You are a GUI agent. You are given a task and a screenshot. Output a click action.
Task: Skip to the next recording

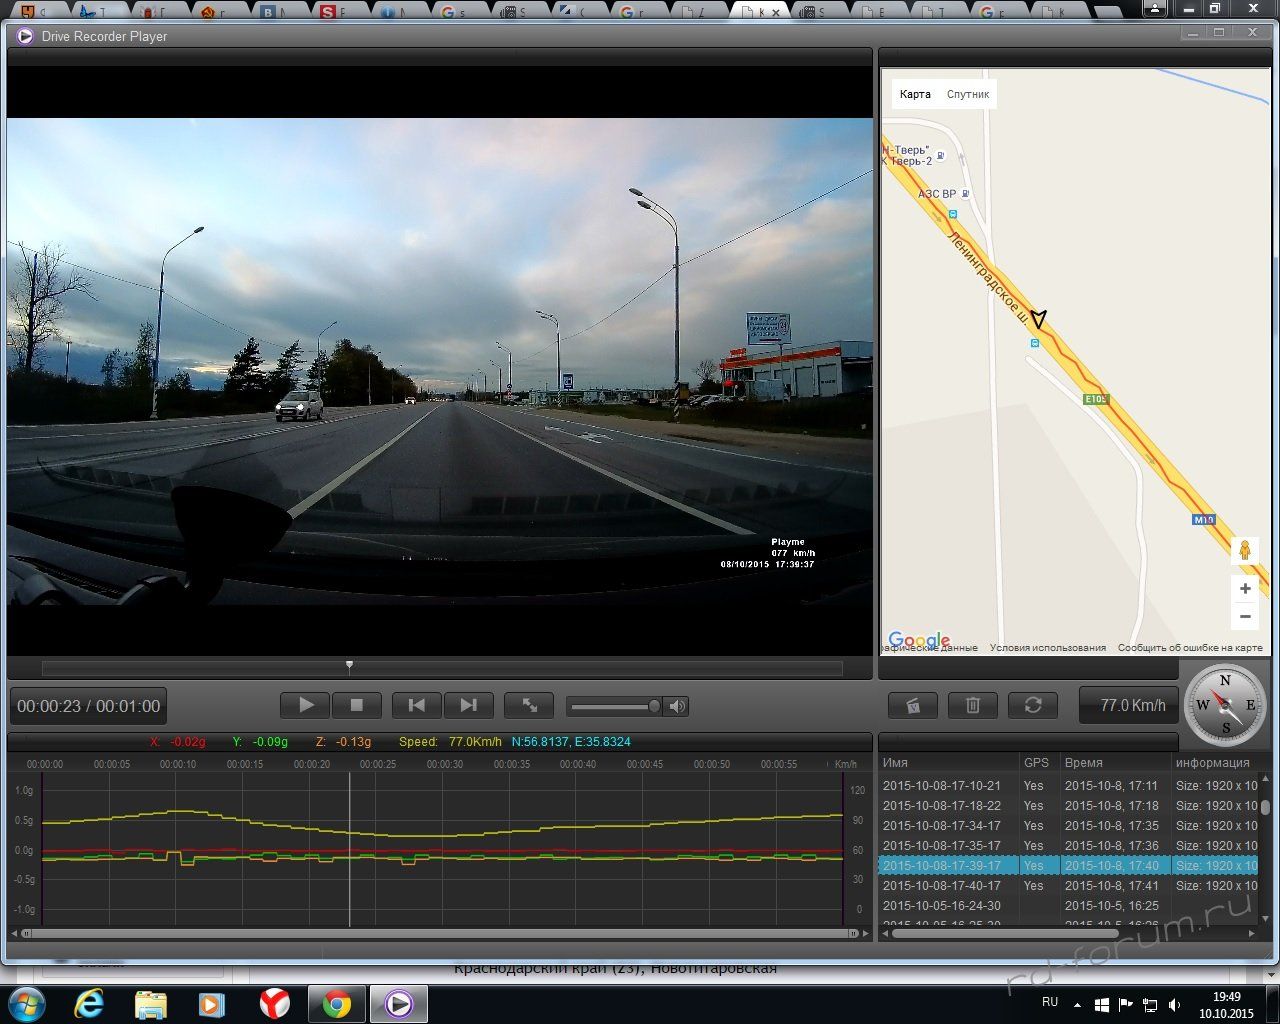coord(468,705)
